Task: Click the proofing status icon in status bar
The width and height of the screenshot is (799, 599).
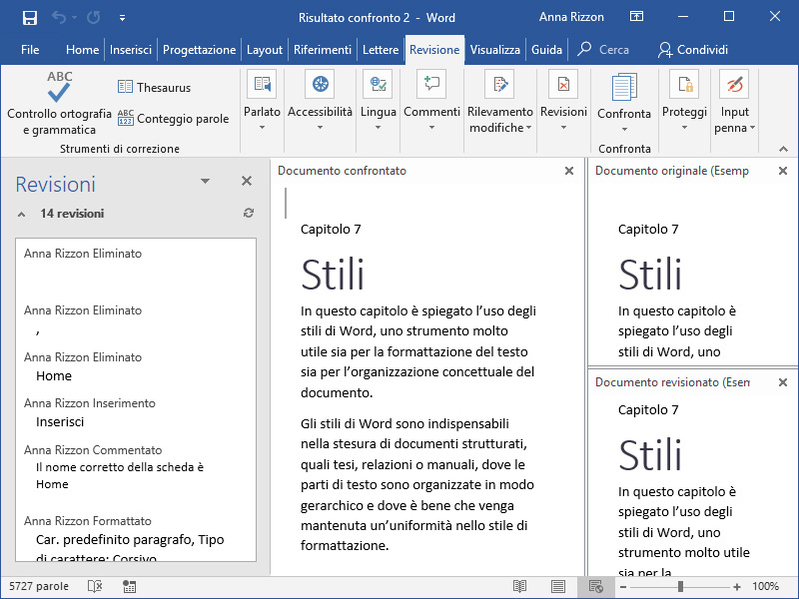Action: pyautogui.click(x=95, y=586)
